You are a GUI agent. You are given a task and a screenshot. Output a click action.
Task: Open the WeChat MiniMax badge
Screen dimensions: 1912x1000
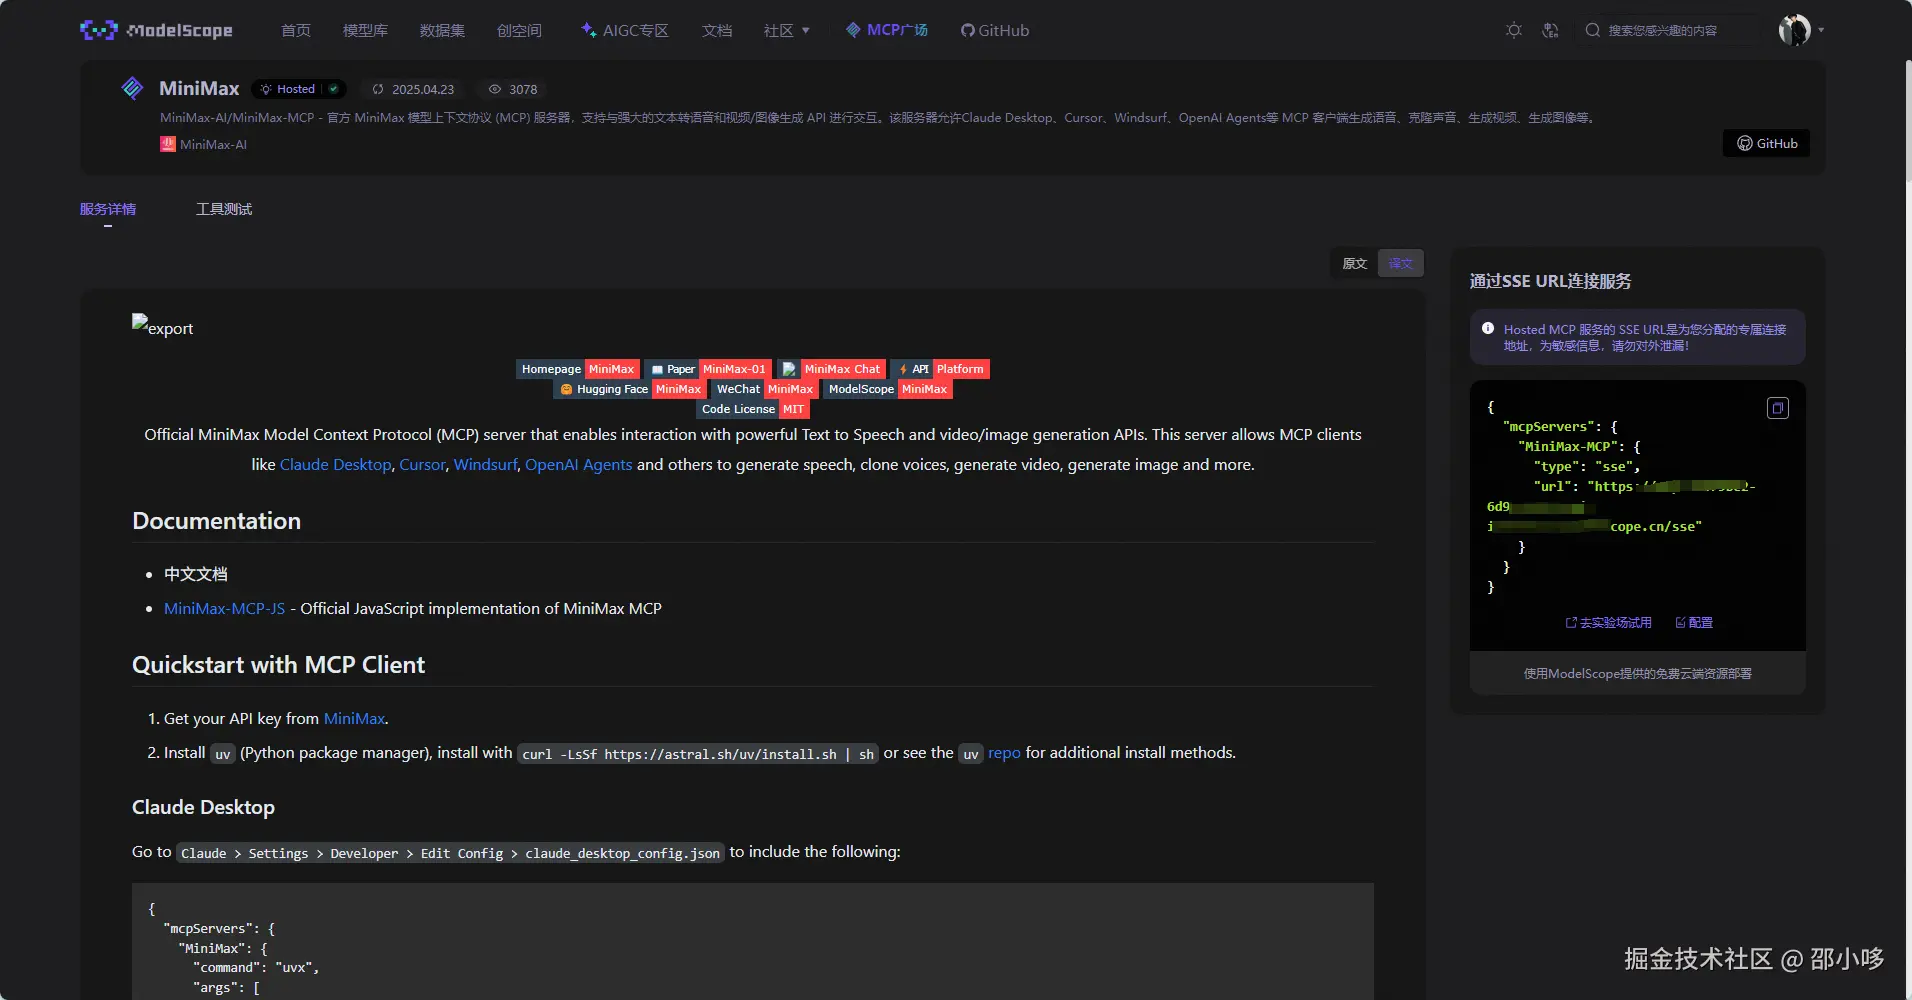tap(765, 389)
